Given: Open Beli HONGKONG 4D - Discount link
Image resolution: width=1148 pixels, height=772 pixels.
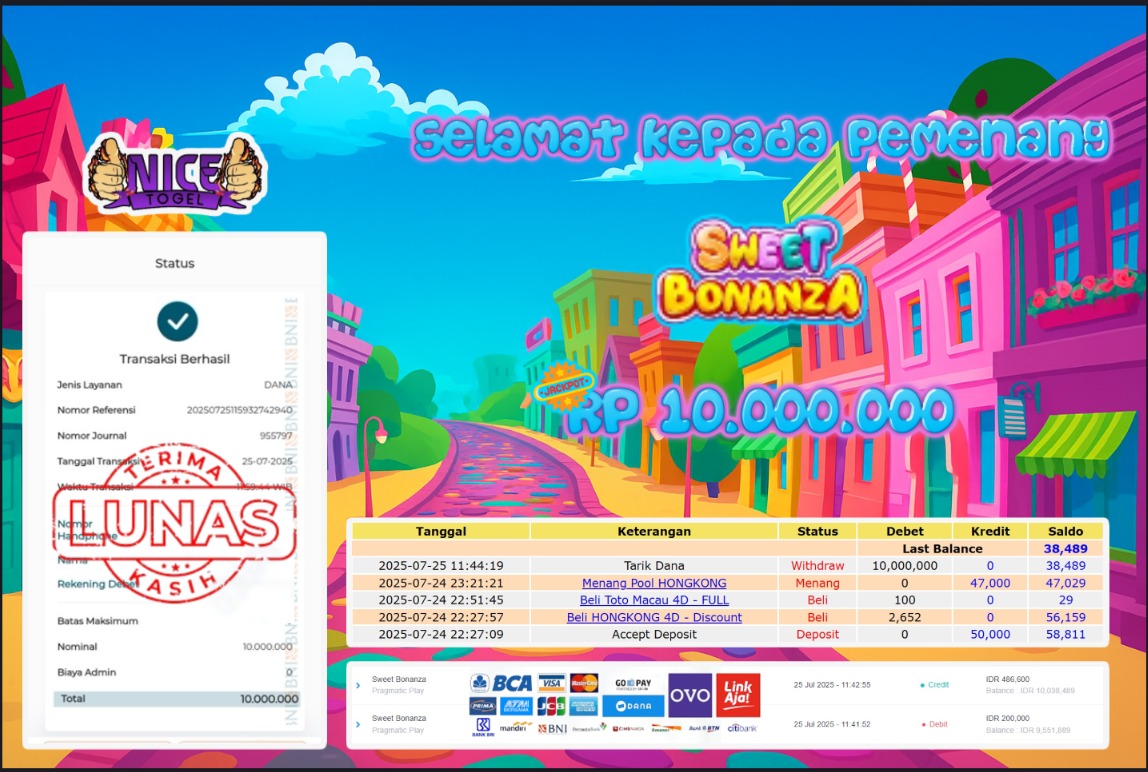Looking at the screenshot, I should [654, 617].
